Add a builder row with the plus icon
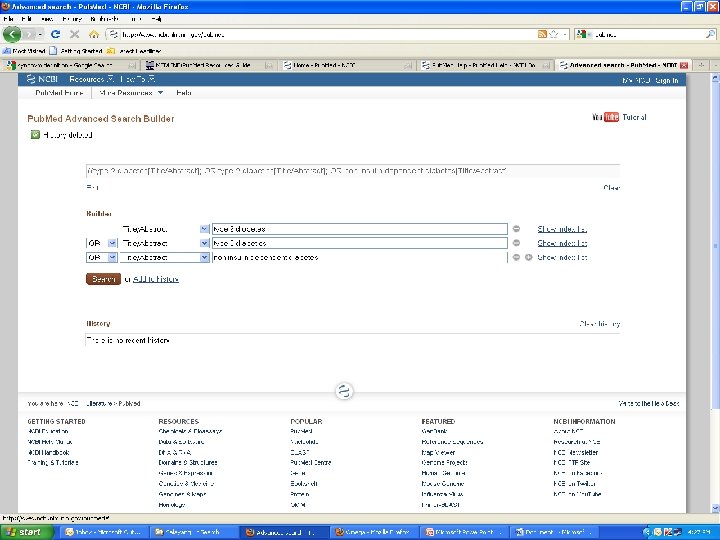The width and height of the screenshot is (720, 540). tap(529, 257)
